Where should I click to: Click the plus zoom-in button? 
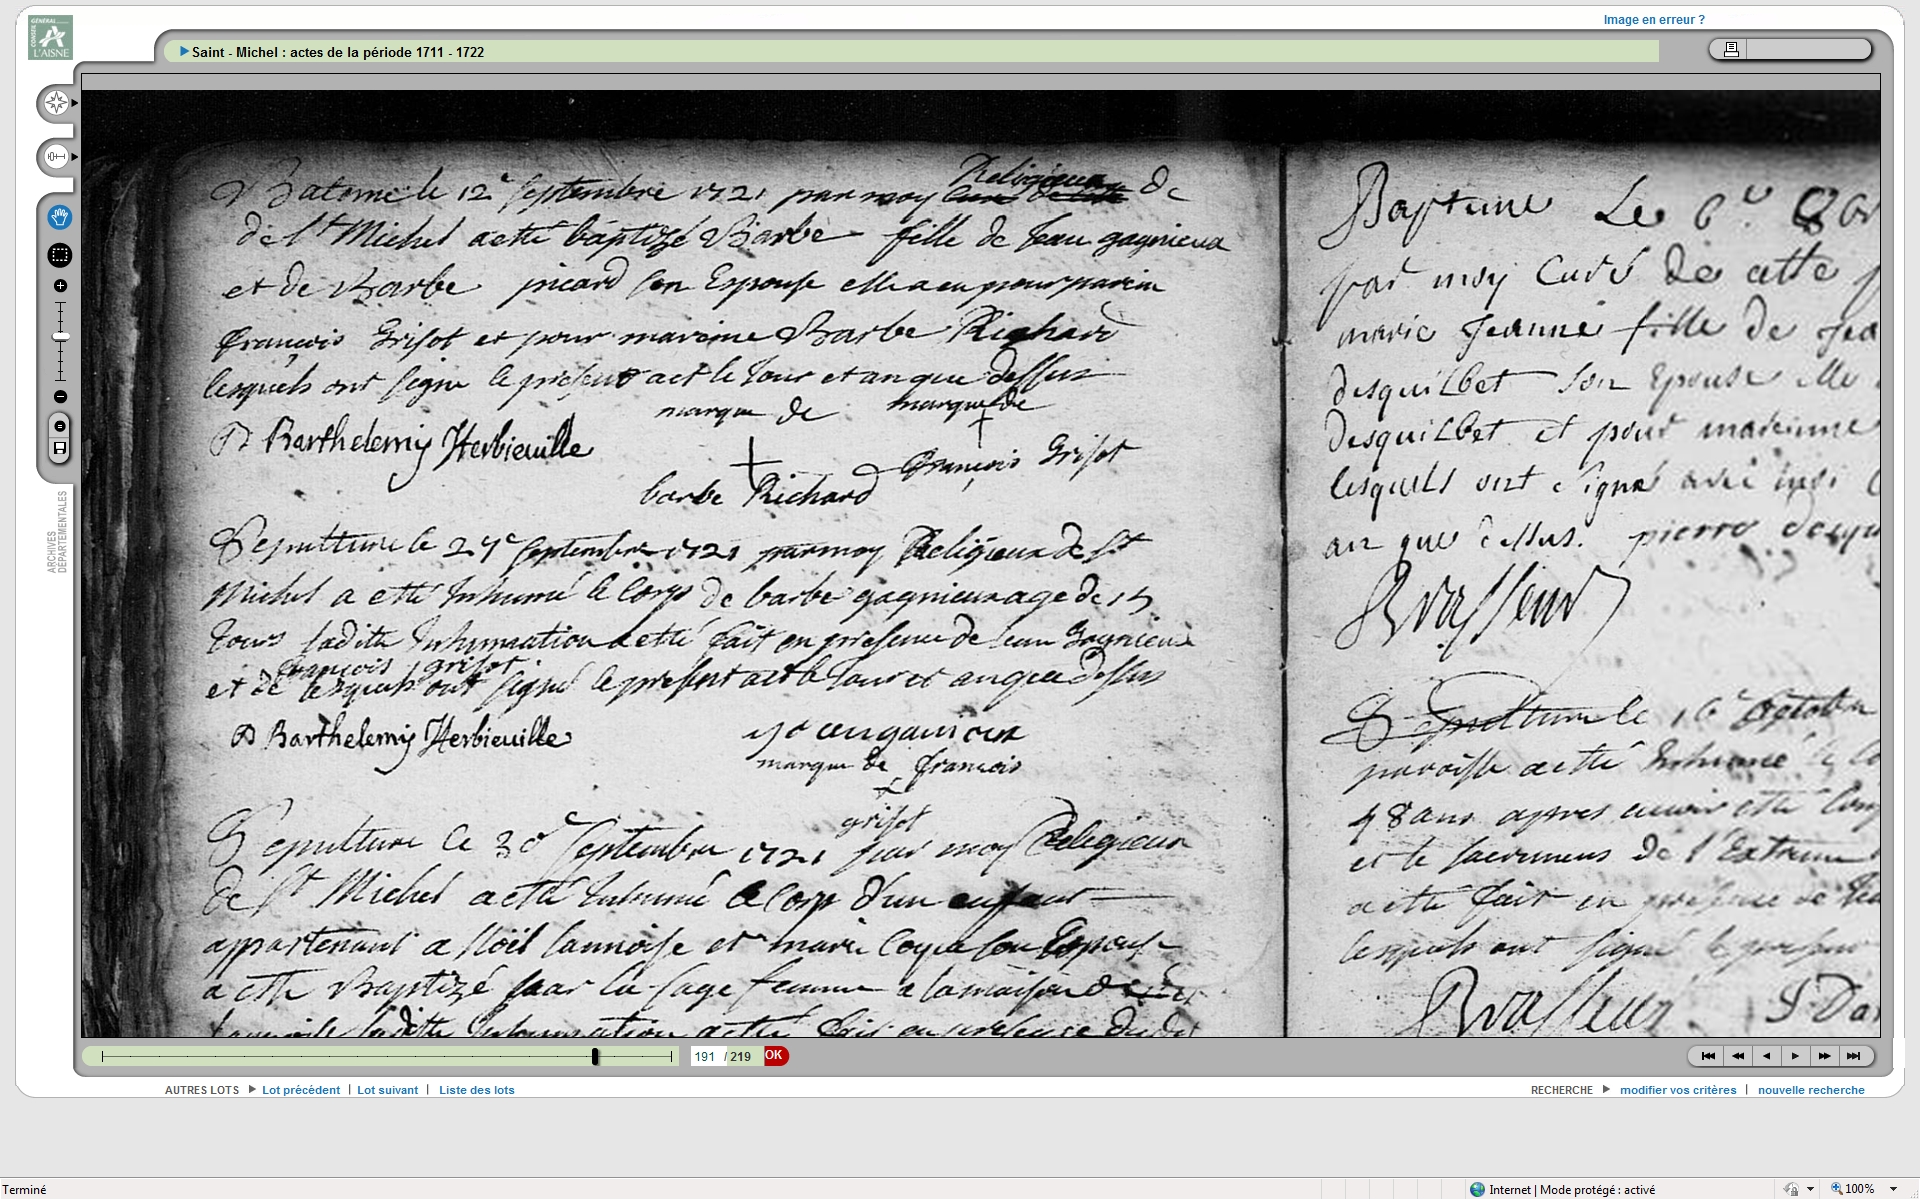coord(60,286)
